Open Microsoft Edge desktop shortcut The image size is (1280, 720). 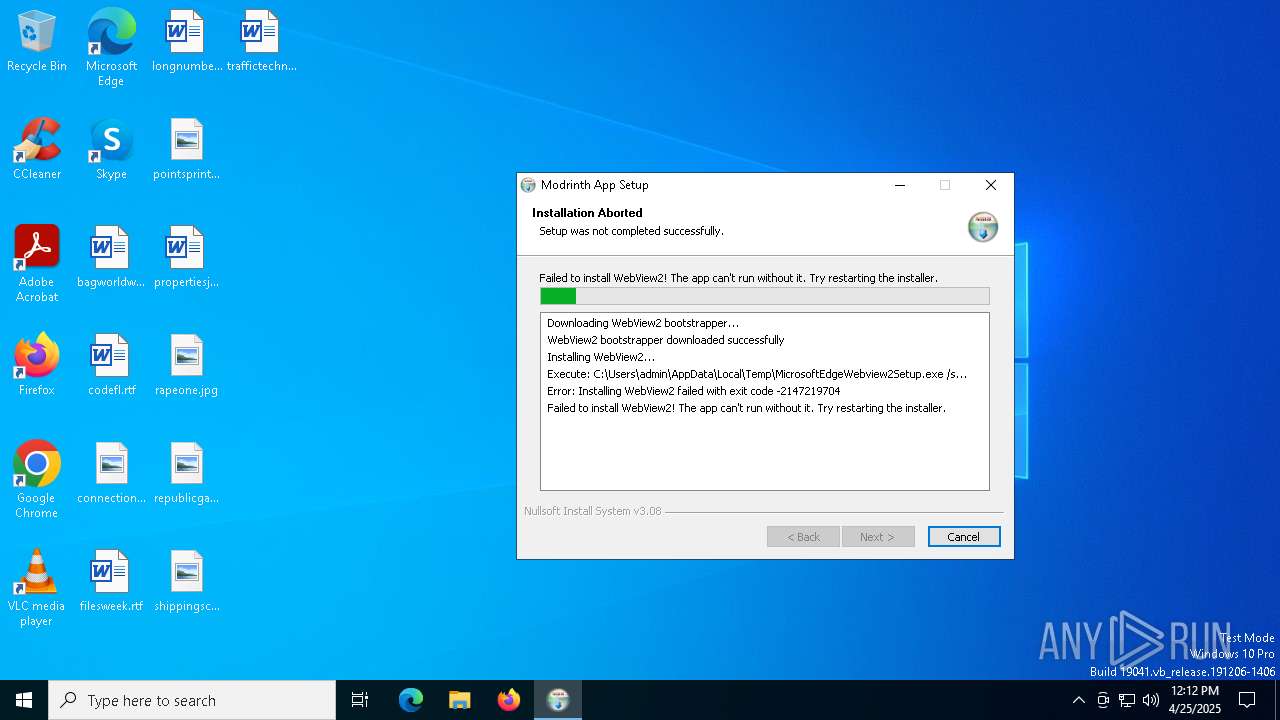(x=111, y=47)
